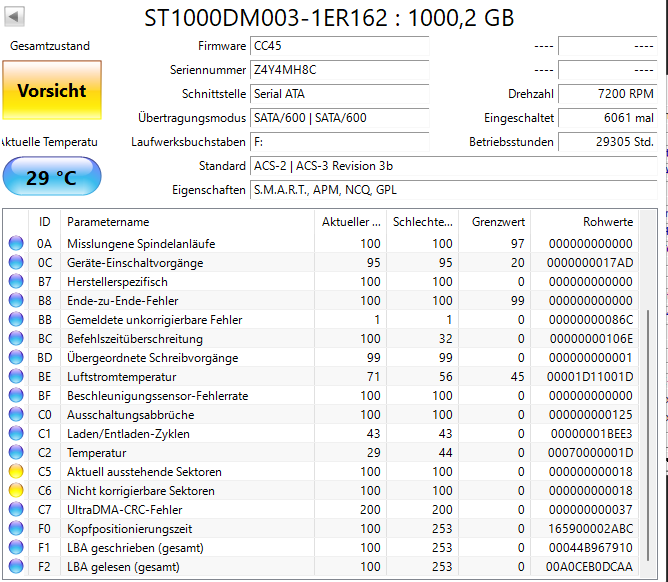
Task: Click the raw value 165900002ABC
Action: coord(590,528)
